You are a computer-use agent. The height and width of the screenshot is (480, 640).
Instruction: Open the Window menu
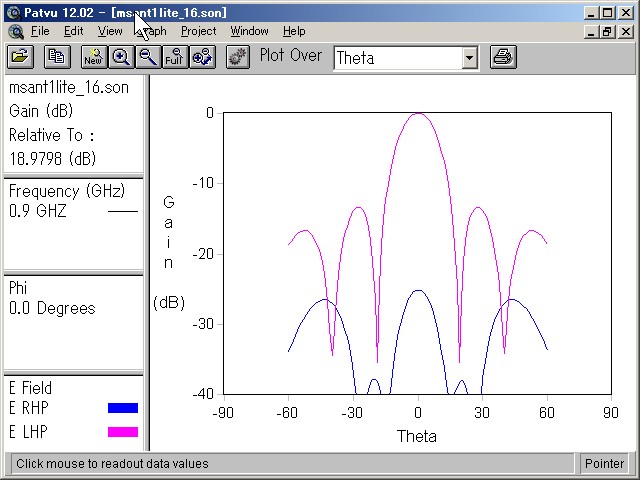[249, 31]
